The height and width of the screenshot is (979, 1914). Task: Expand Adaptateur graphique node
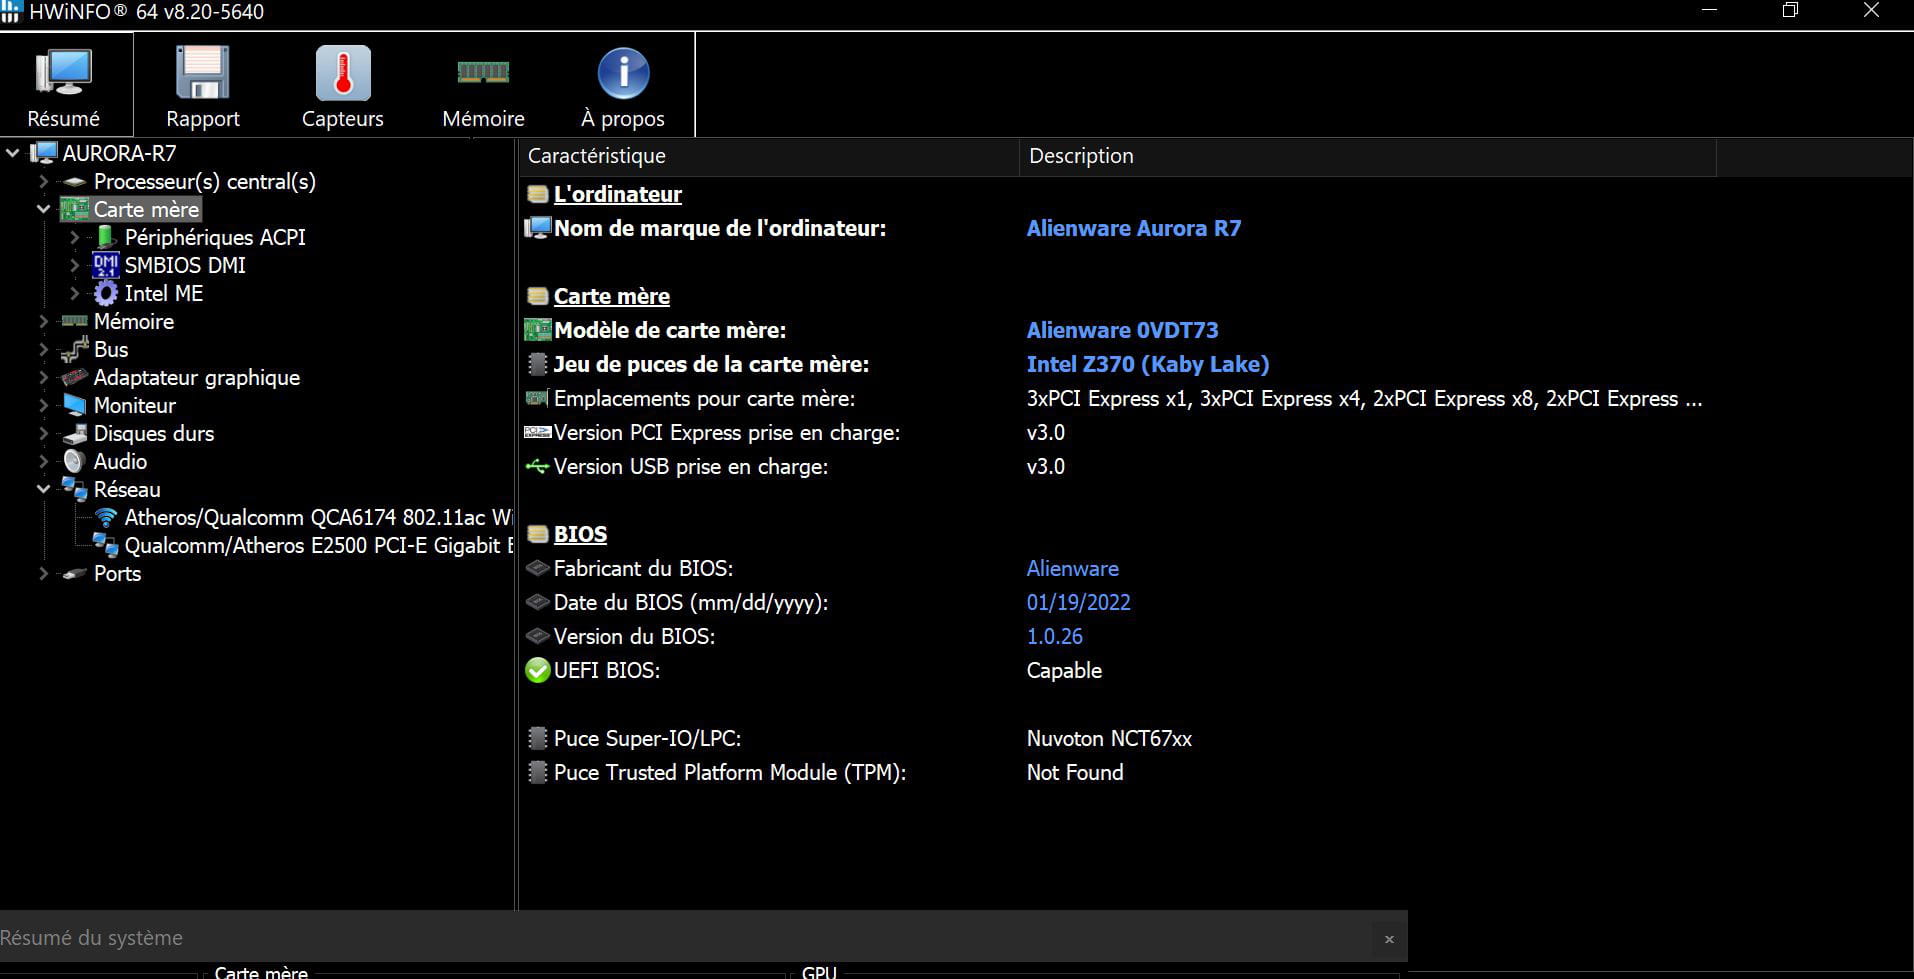tap(43, 377)
